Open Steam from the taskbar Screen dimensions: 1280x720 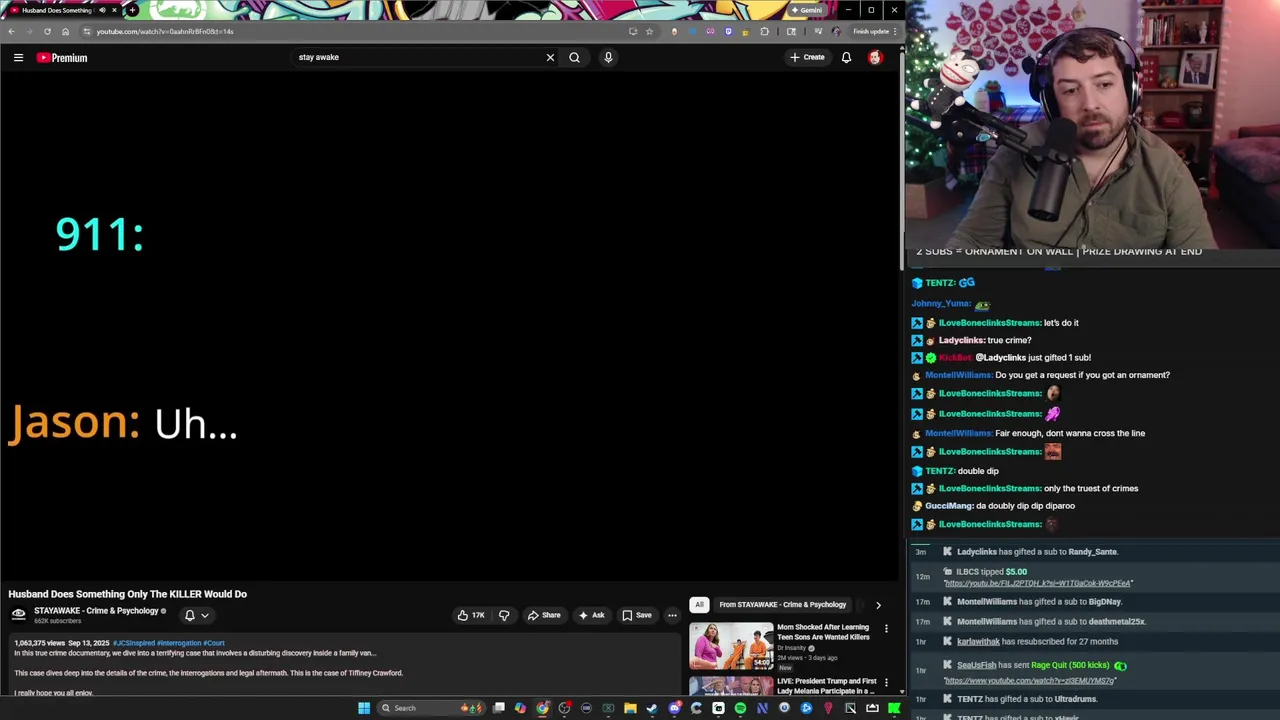tap(652, 708)
